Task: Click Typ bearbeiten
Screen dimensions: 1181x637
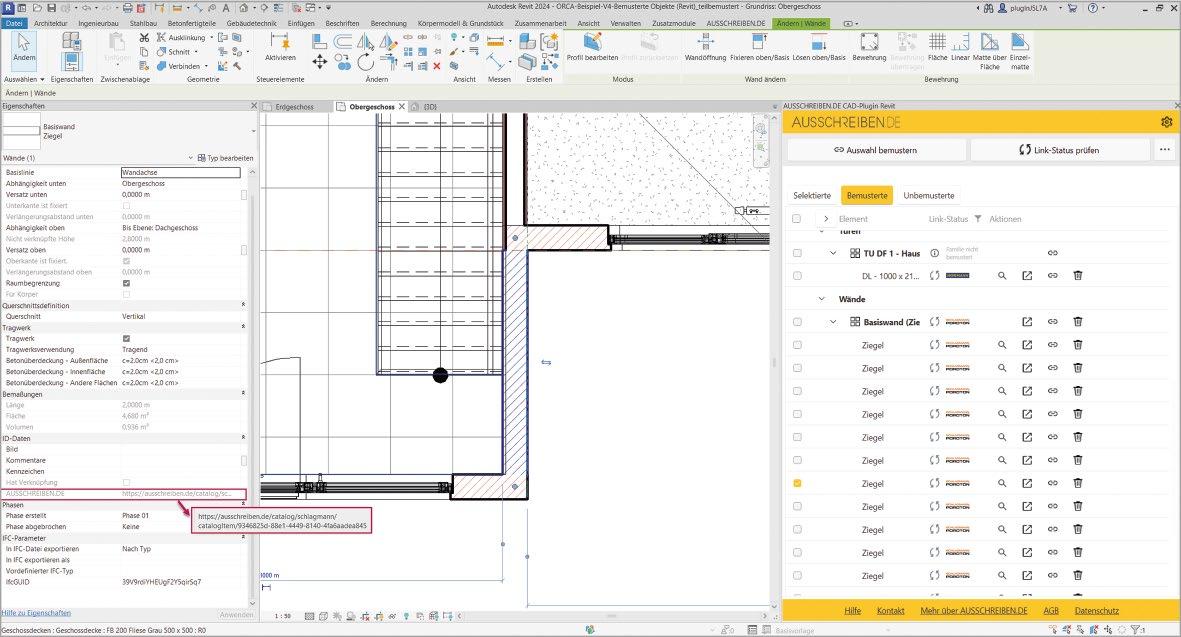Action: 226,158
